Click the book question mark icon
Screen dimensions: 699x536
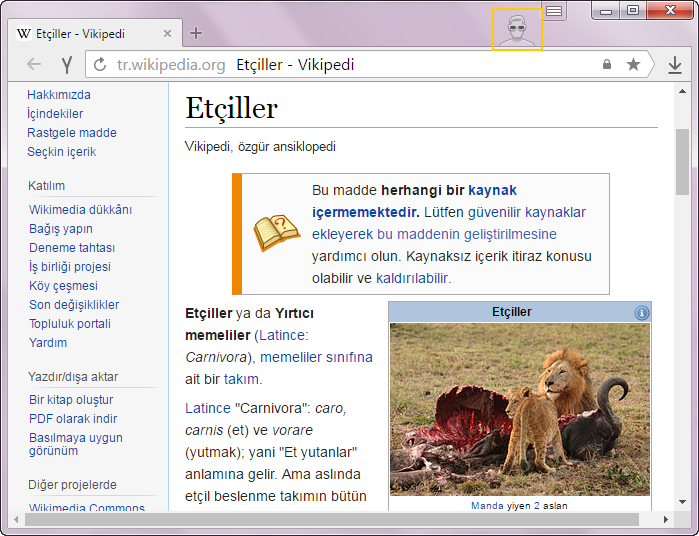pos(276,232)
